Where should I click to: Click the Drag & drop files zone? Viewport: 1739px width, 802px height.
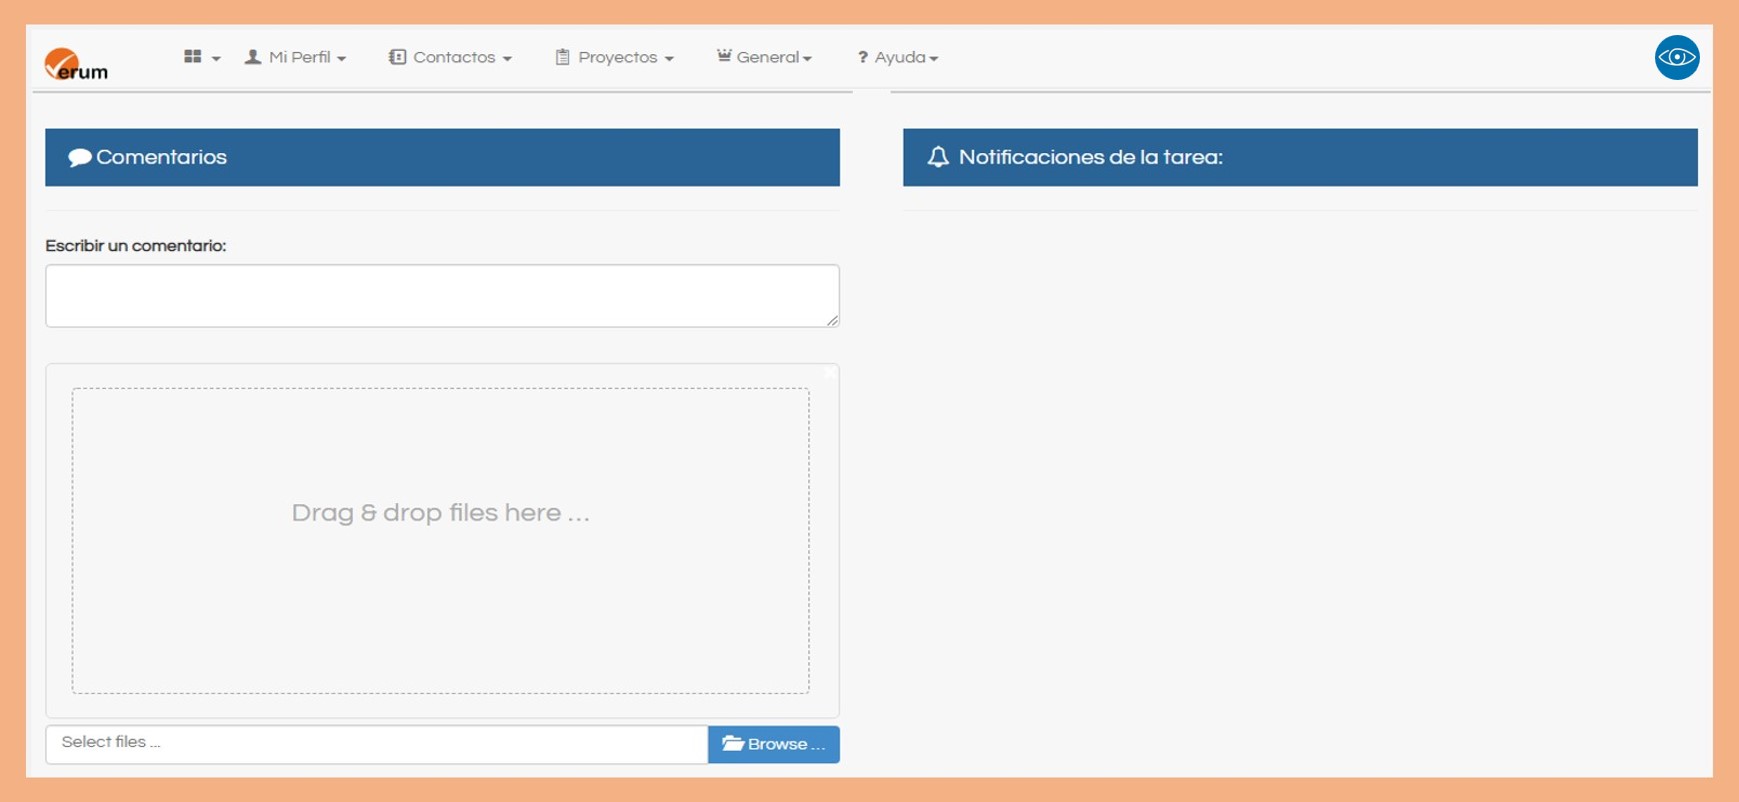point(440,540)
